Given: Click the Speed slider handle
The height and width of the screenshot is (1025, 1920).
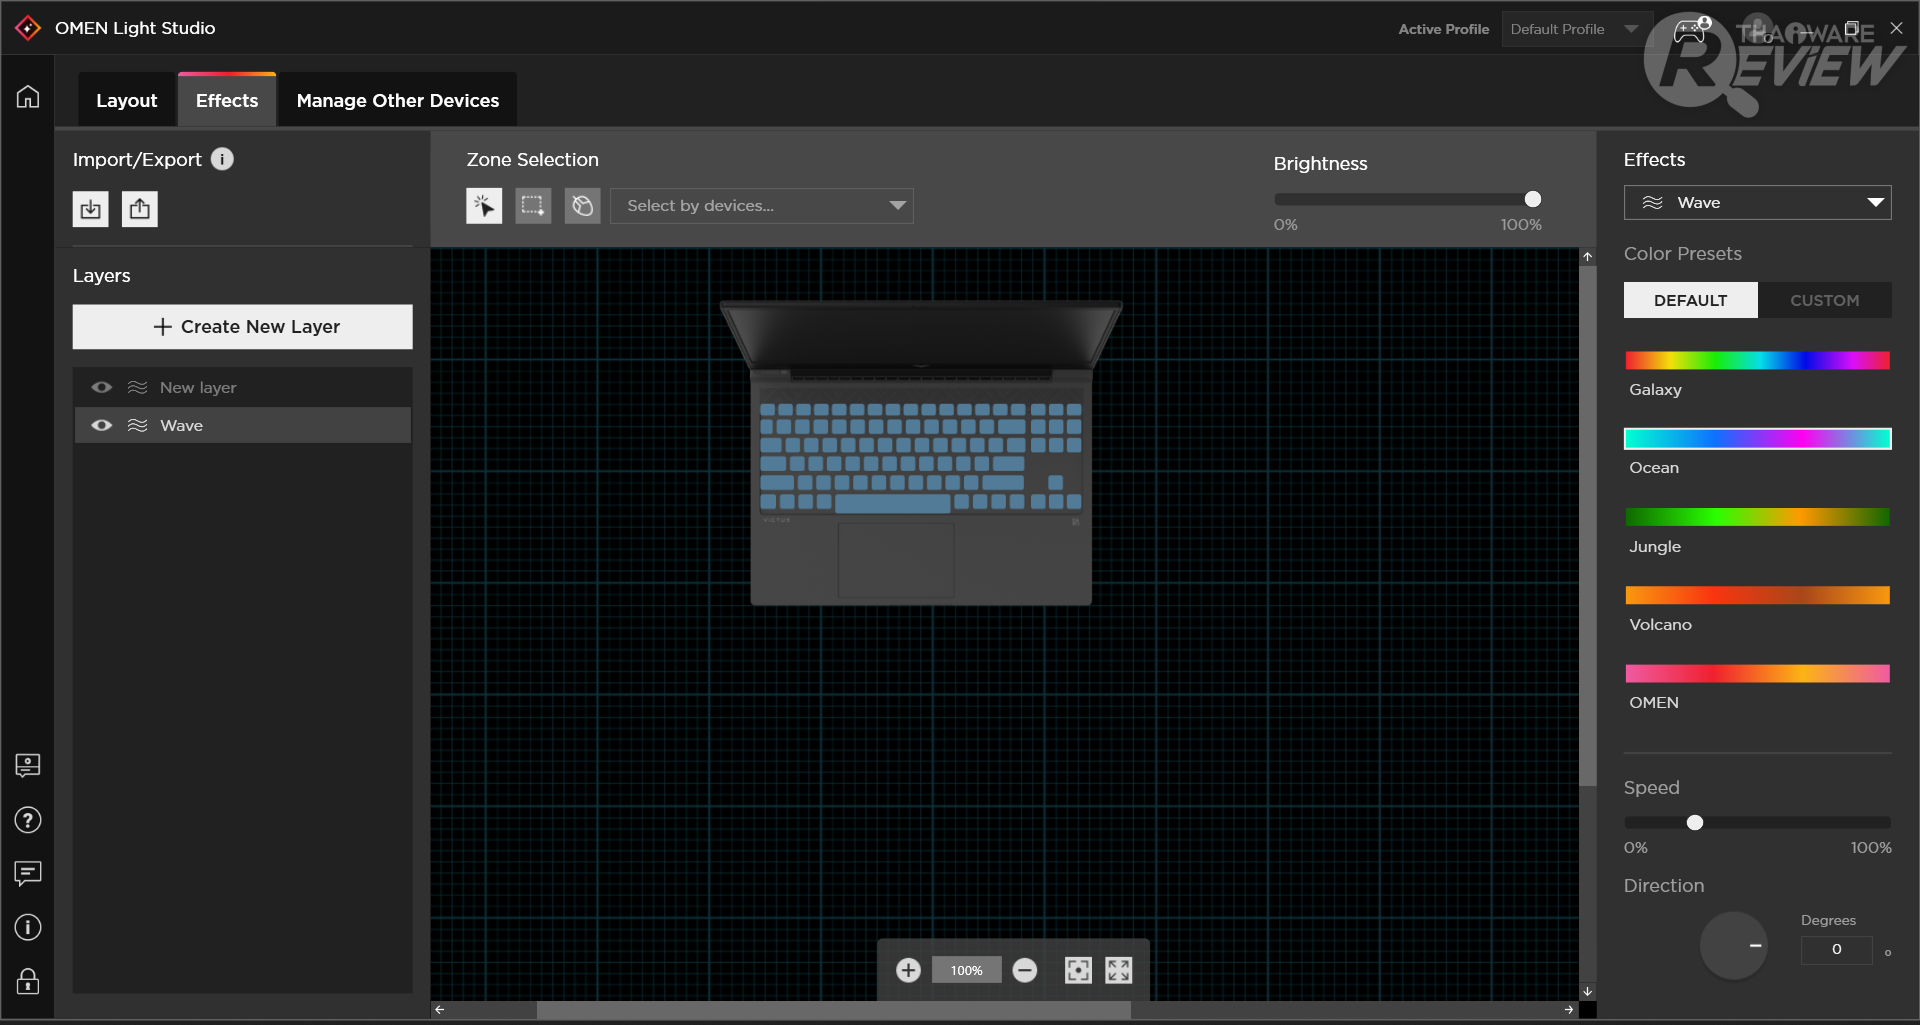Looking at the screenshot, I should pos(1695,823).
